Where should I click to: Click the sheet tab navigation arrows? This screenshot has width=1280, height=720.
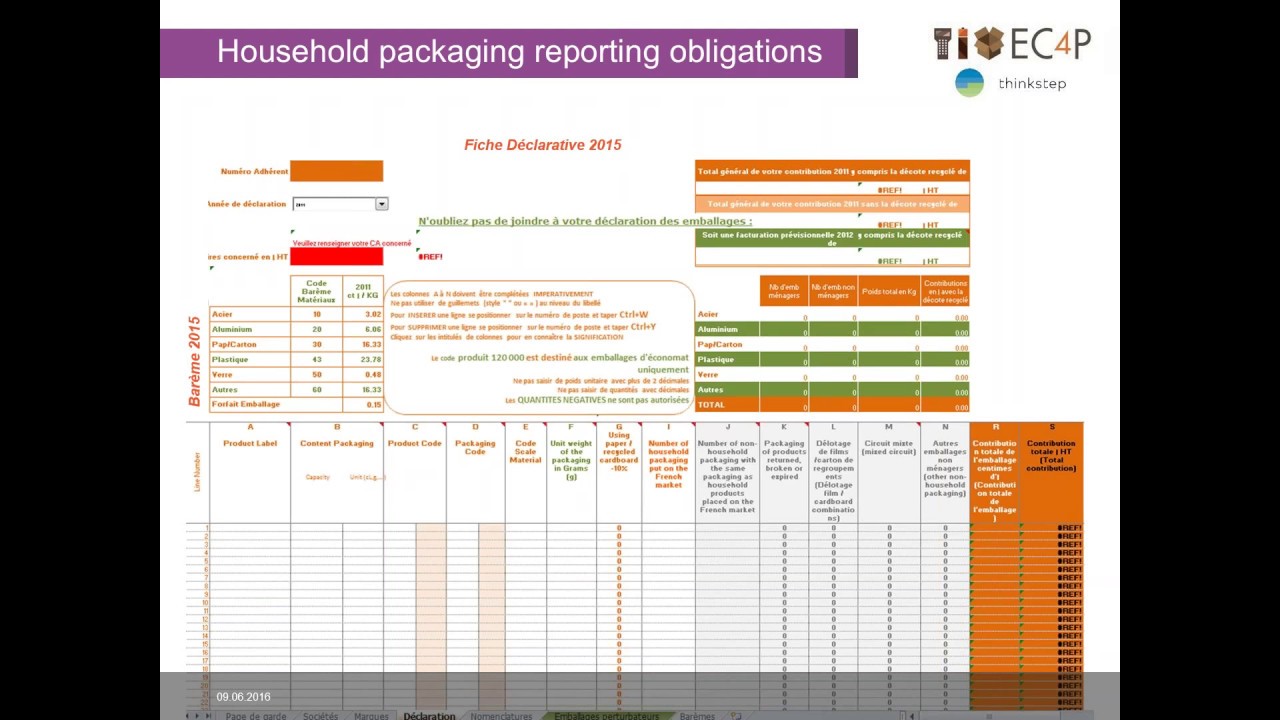199,716
